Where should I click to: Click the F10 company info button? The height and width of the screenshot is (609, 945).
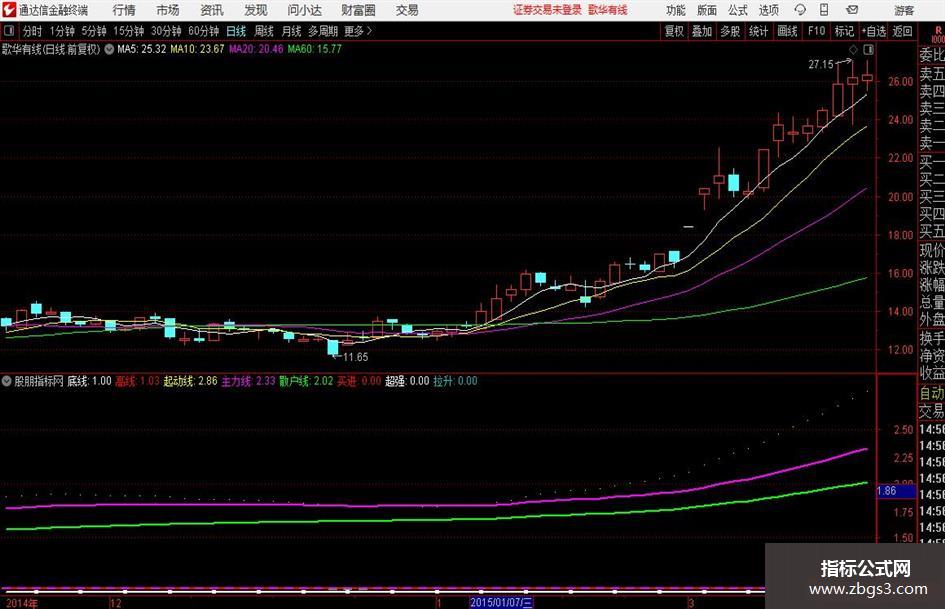[x=817, y=31]
